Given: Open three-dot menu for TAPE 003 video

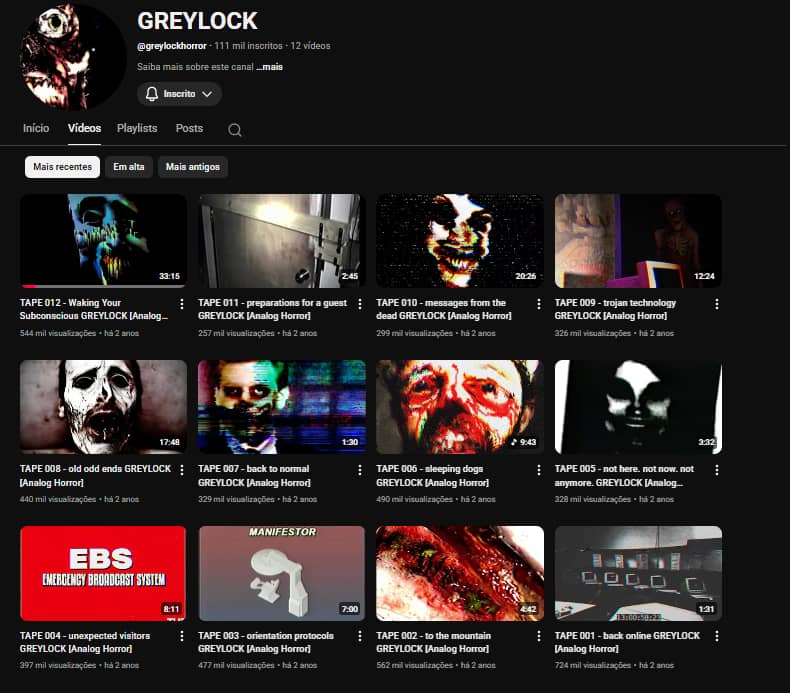Looking at the screenshot, I should click(360, 637).
